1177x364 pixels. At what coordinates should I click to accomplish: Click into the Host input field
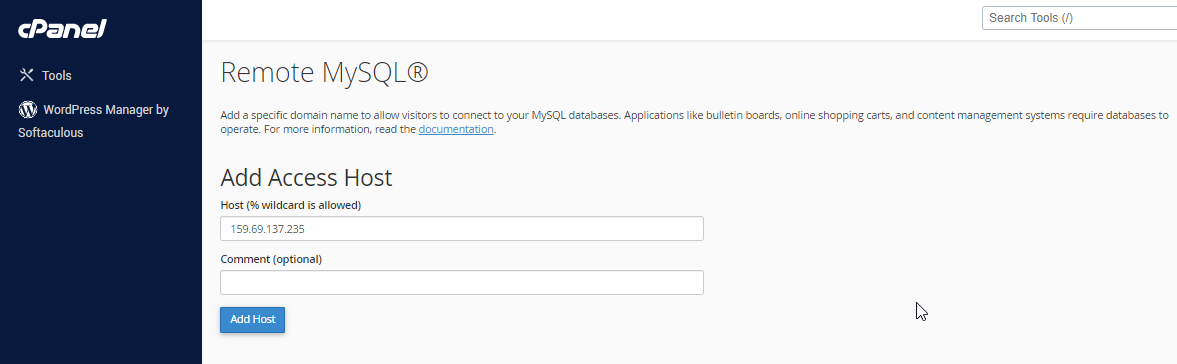462,229
